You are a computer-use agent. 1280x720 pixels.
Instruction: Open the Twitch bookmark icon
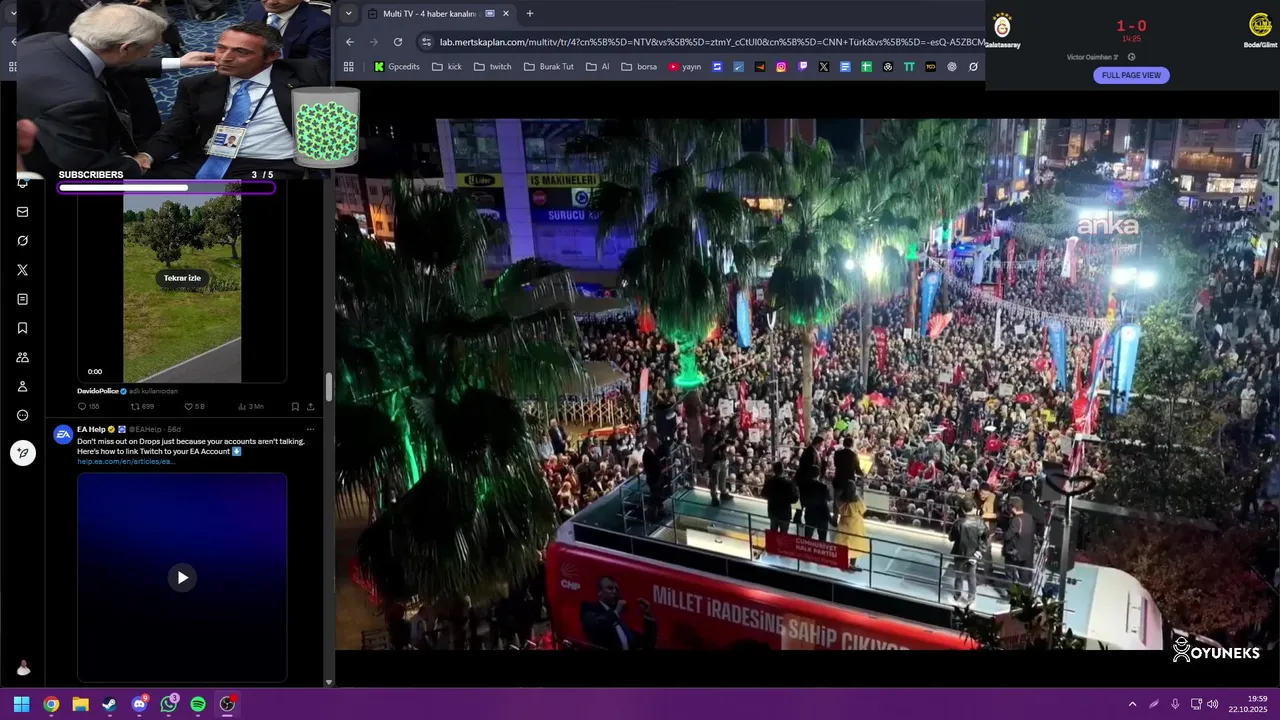pos(802,67)
